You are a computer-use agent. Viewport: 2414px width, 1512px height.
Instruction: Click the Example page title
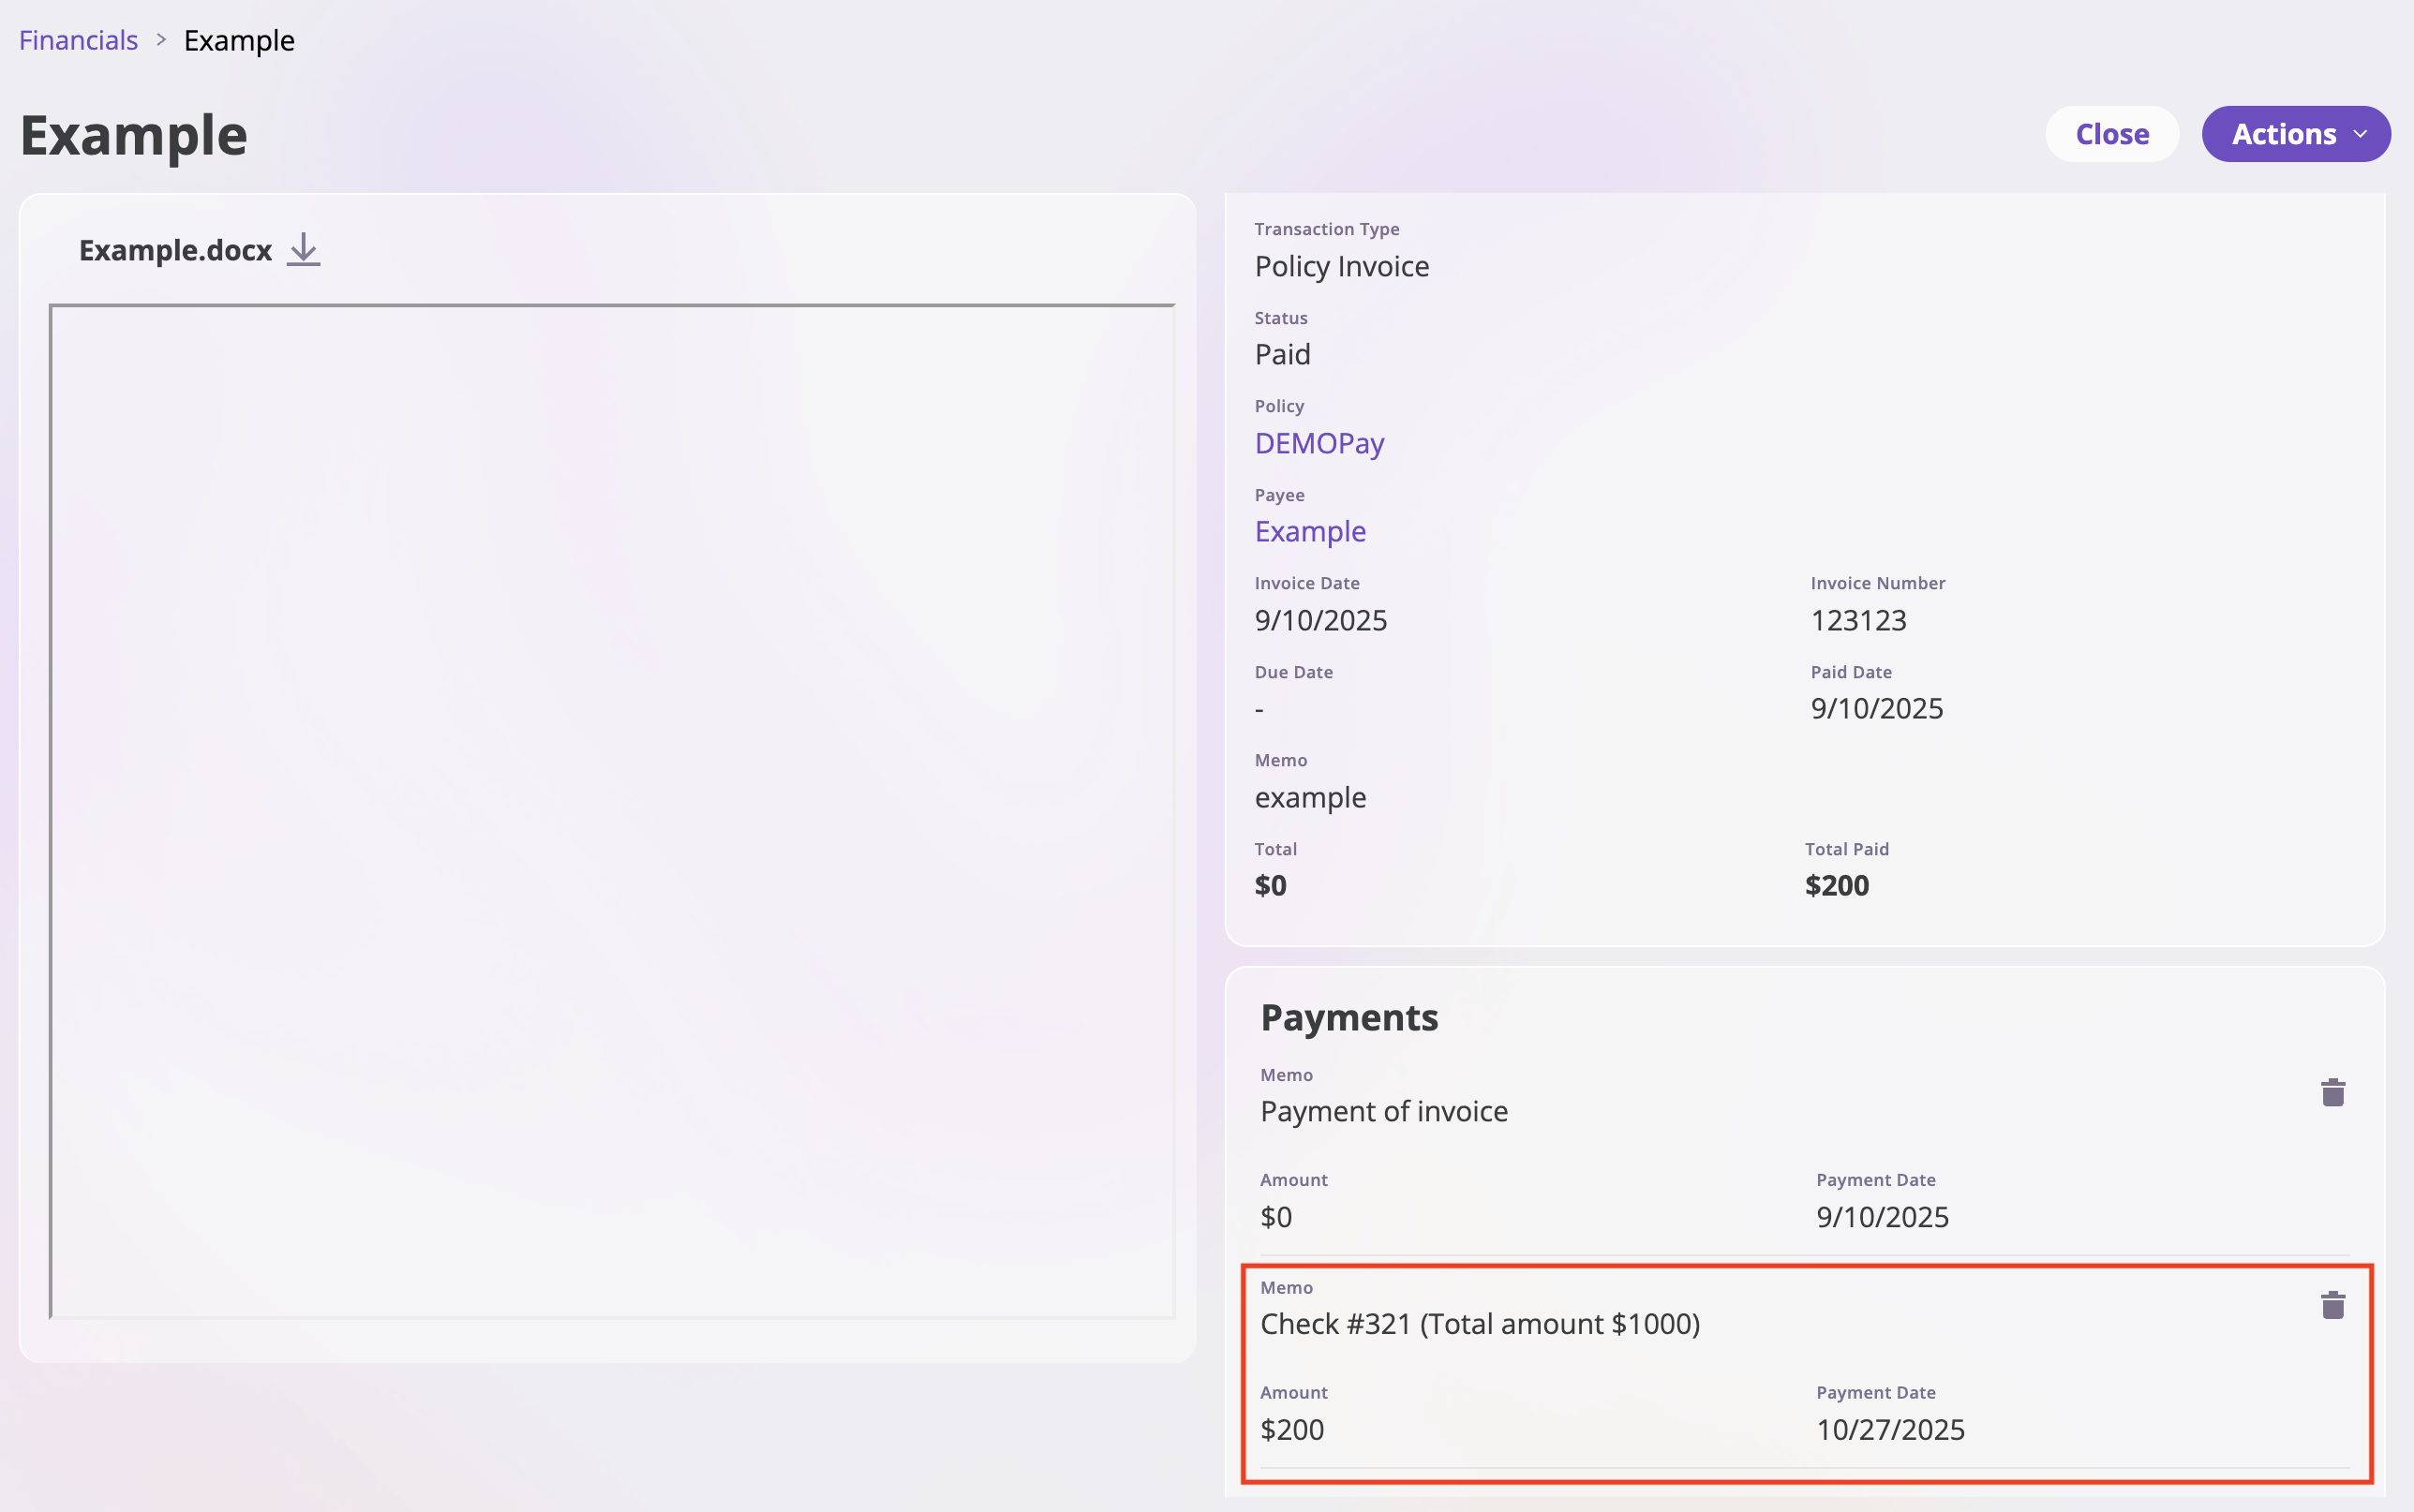134,135
